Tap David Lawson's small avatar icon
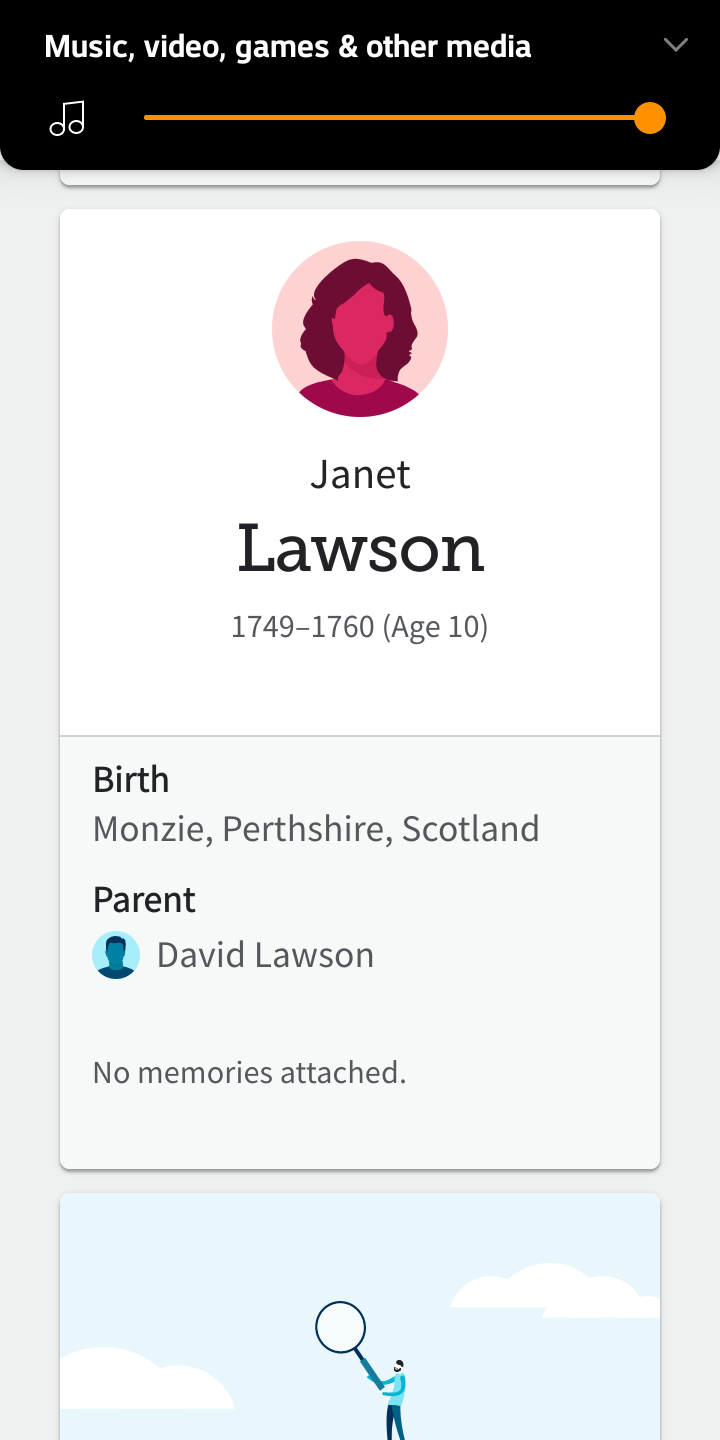 [x=116, y=955]
